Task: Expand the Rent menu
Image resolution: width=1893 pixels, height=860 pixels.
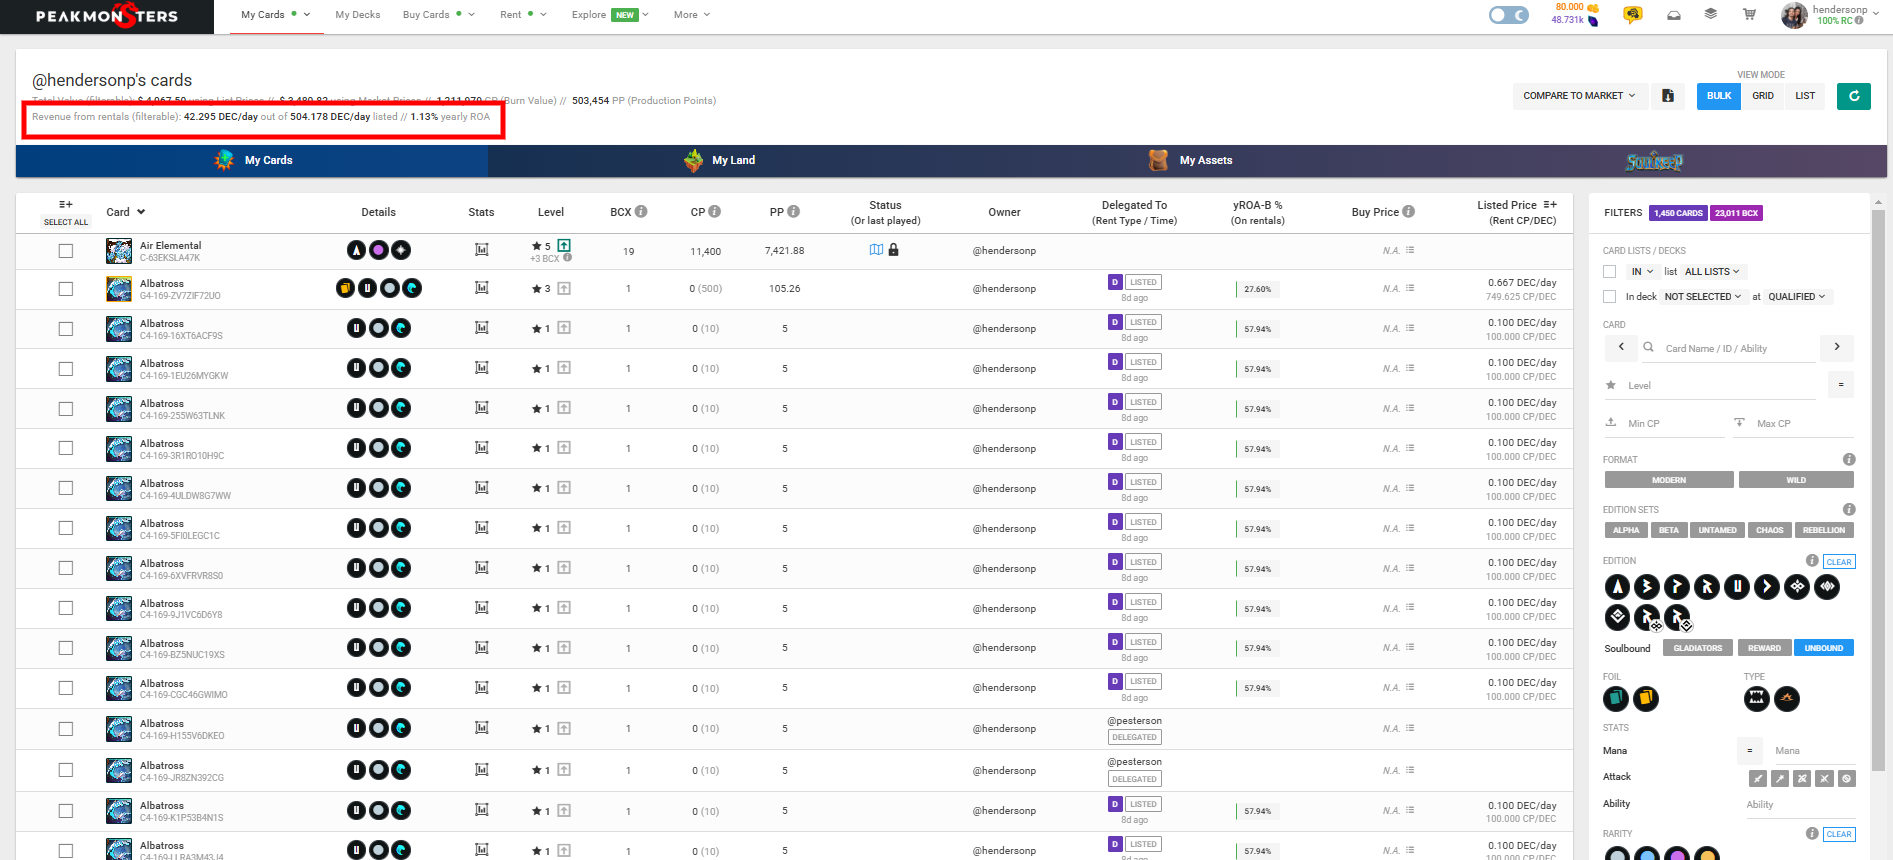Action: [523, 15]
